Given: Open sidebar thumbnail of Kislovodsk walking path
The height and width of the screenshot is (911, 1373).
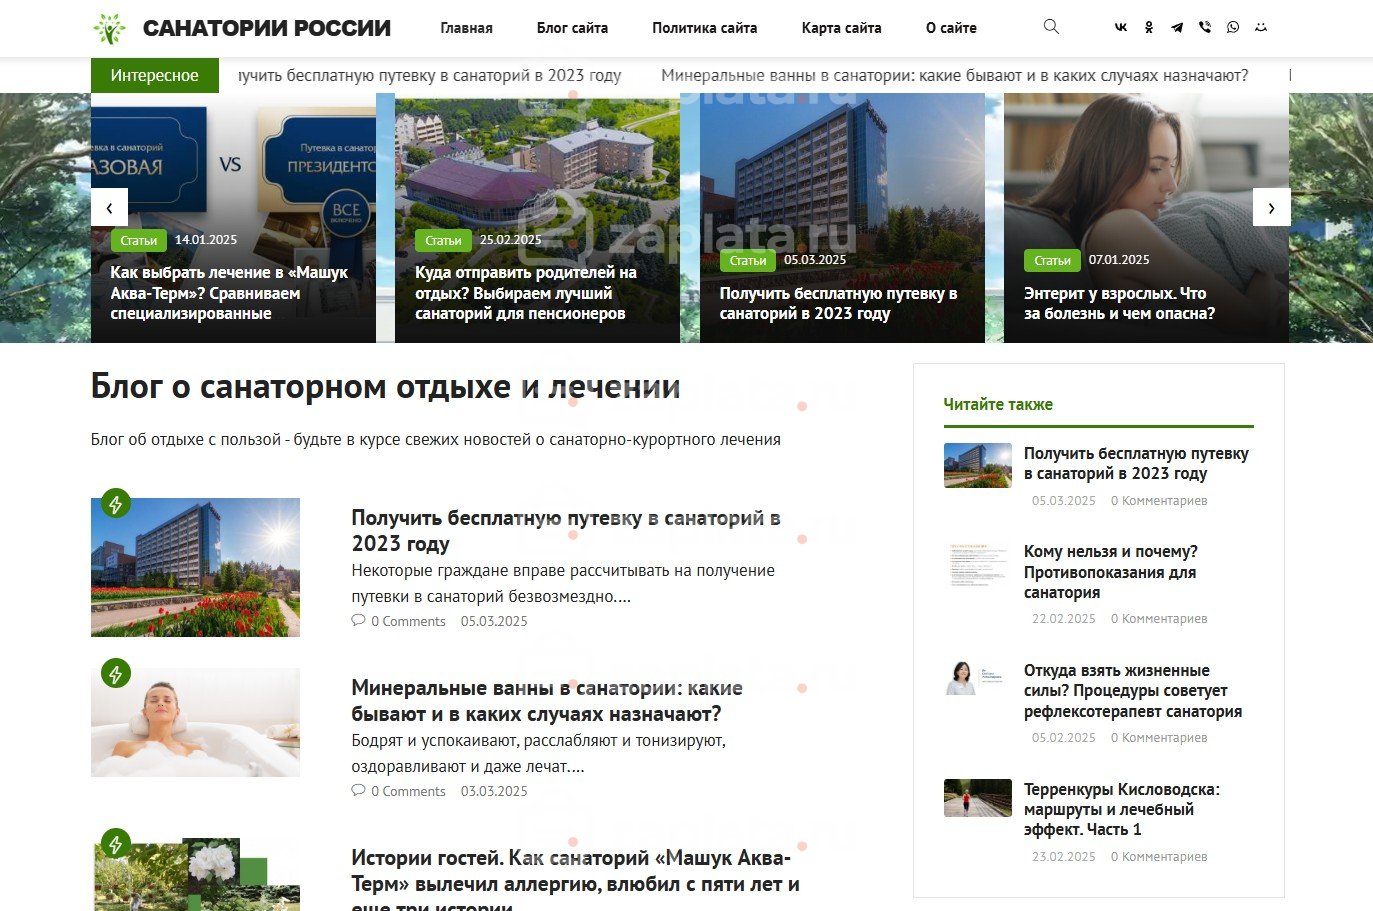Looking at the screenshot, I should [x=978, y=798].
